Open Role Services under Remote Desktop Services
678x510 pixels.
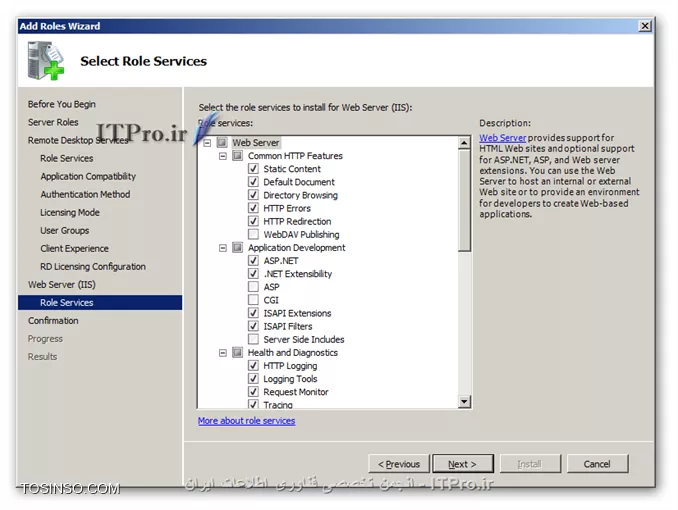tap(67, 158)
